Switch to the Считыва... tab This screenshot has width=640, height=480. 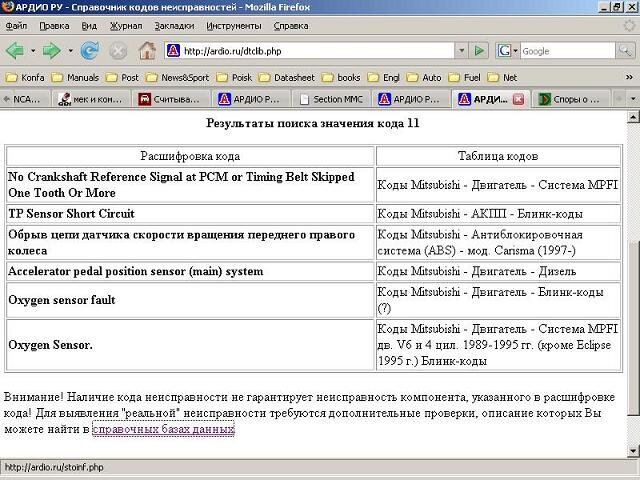174,99
